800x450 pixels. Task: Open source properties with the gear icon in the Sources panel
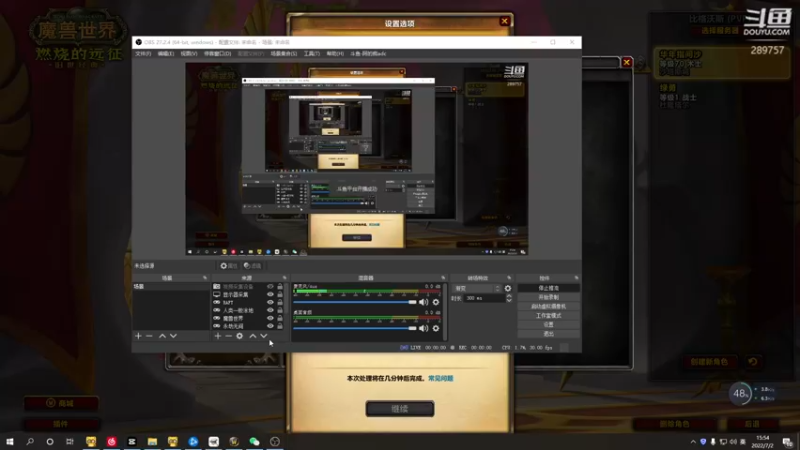click(239, 336)
